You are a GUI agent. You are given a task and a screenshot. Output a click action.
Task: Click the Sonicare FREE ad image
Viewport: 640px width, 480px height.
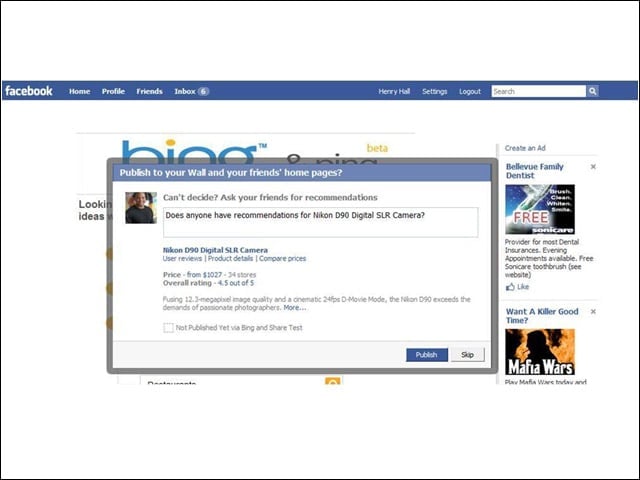pos(540,209)
